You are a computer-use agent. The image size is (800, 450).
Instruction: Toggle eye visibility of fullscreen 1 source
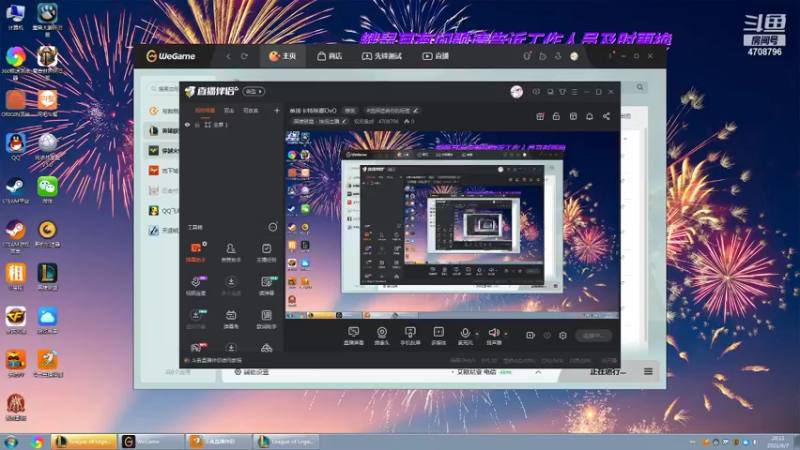(x=187, y=124)
